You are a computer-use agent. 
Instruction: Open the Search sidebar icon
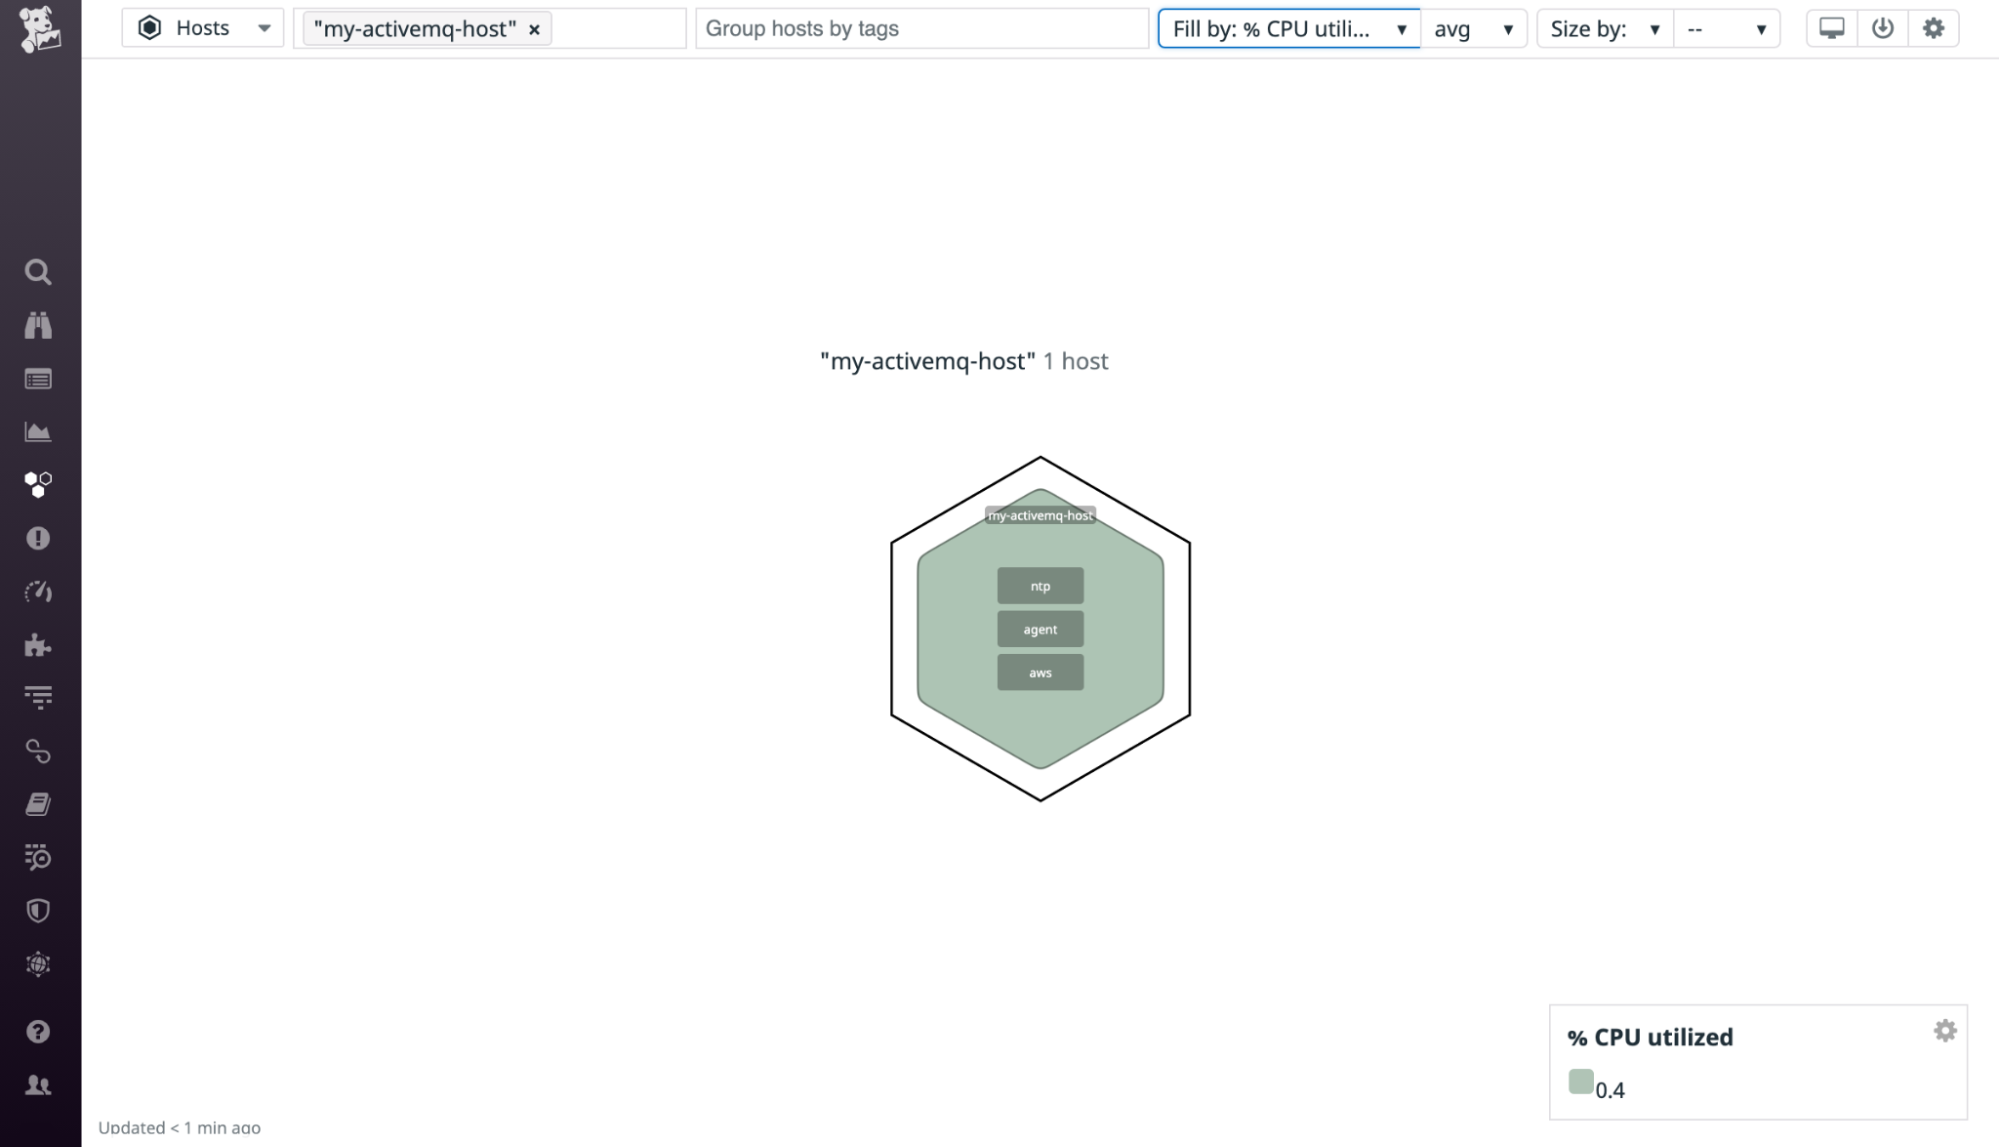[x=38, y=271]
